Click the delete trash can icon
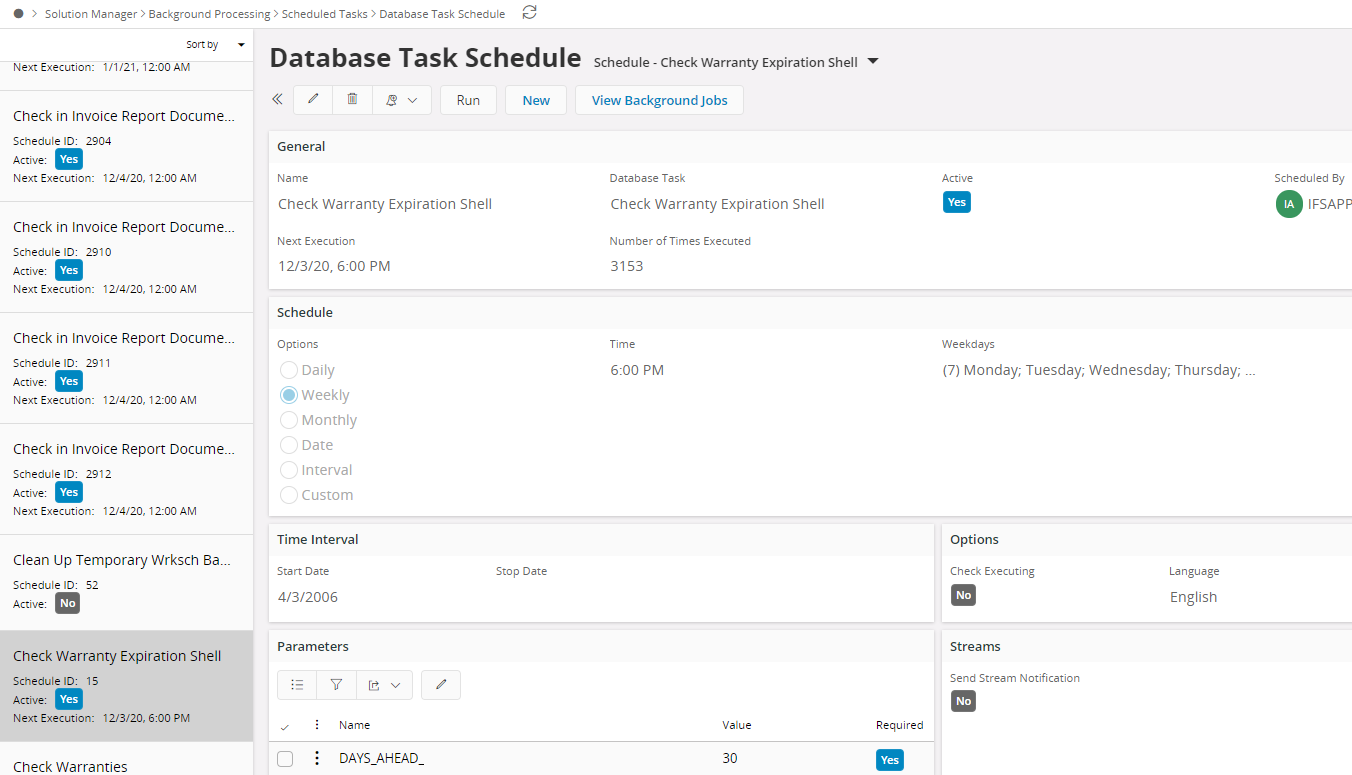 (352, 99)
